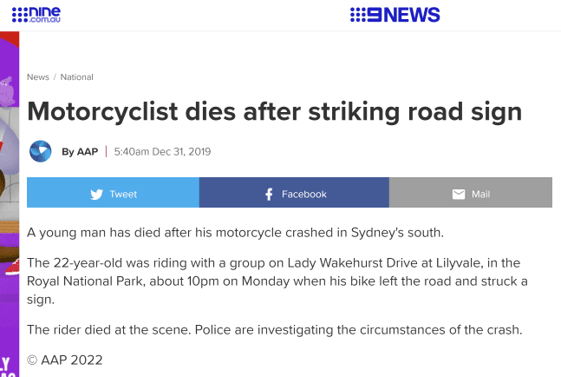Click the red shoe in side ad
561x377 pixels.
(x=13, y=267)
